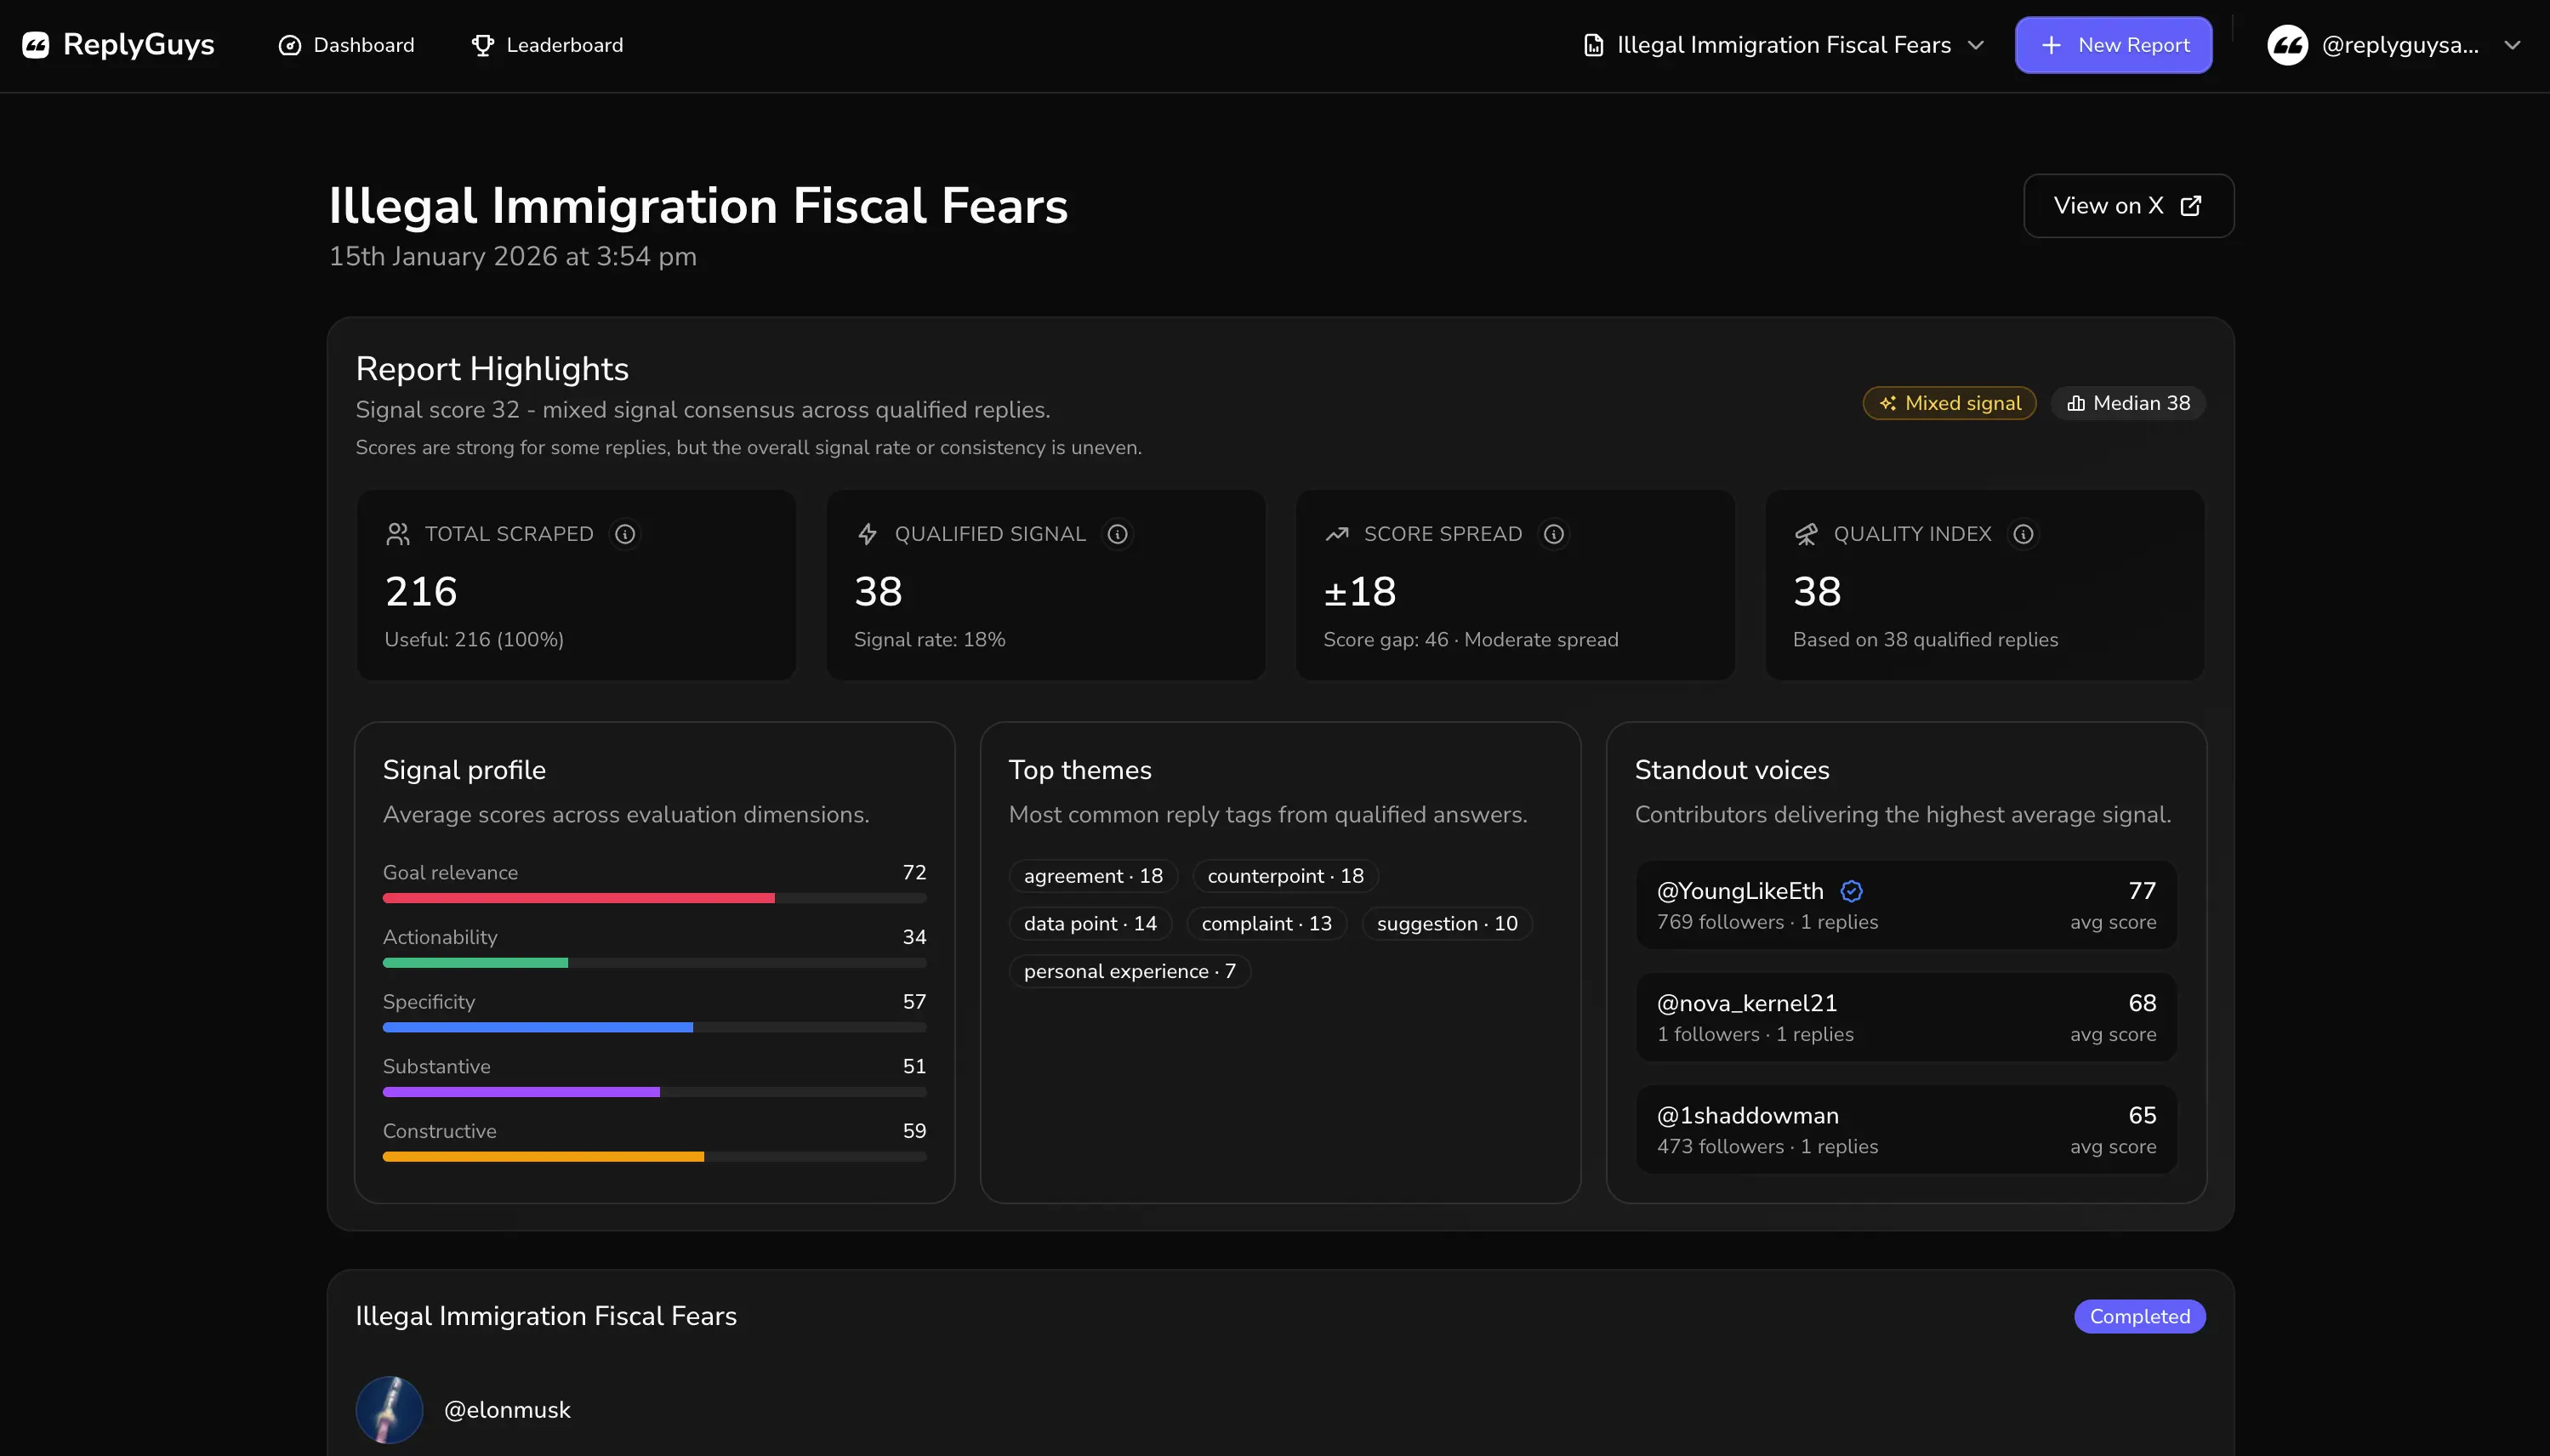
Task: Open the Illegal Immigration Fiscal Fears report dropdown
Action: pyautogui.click(x=1783, y=44)
